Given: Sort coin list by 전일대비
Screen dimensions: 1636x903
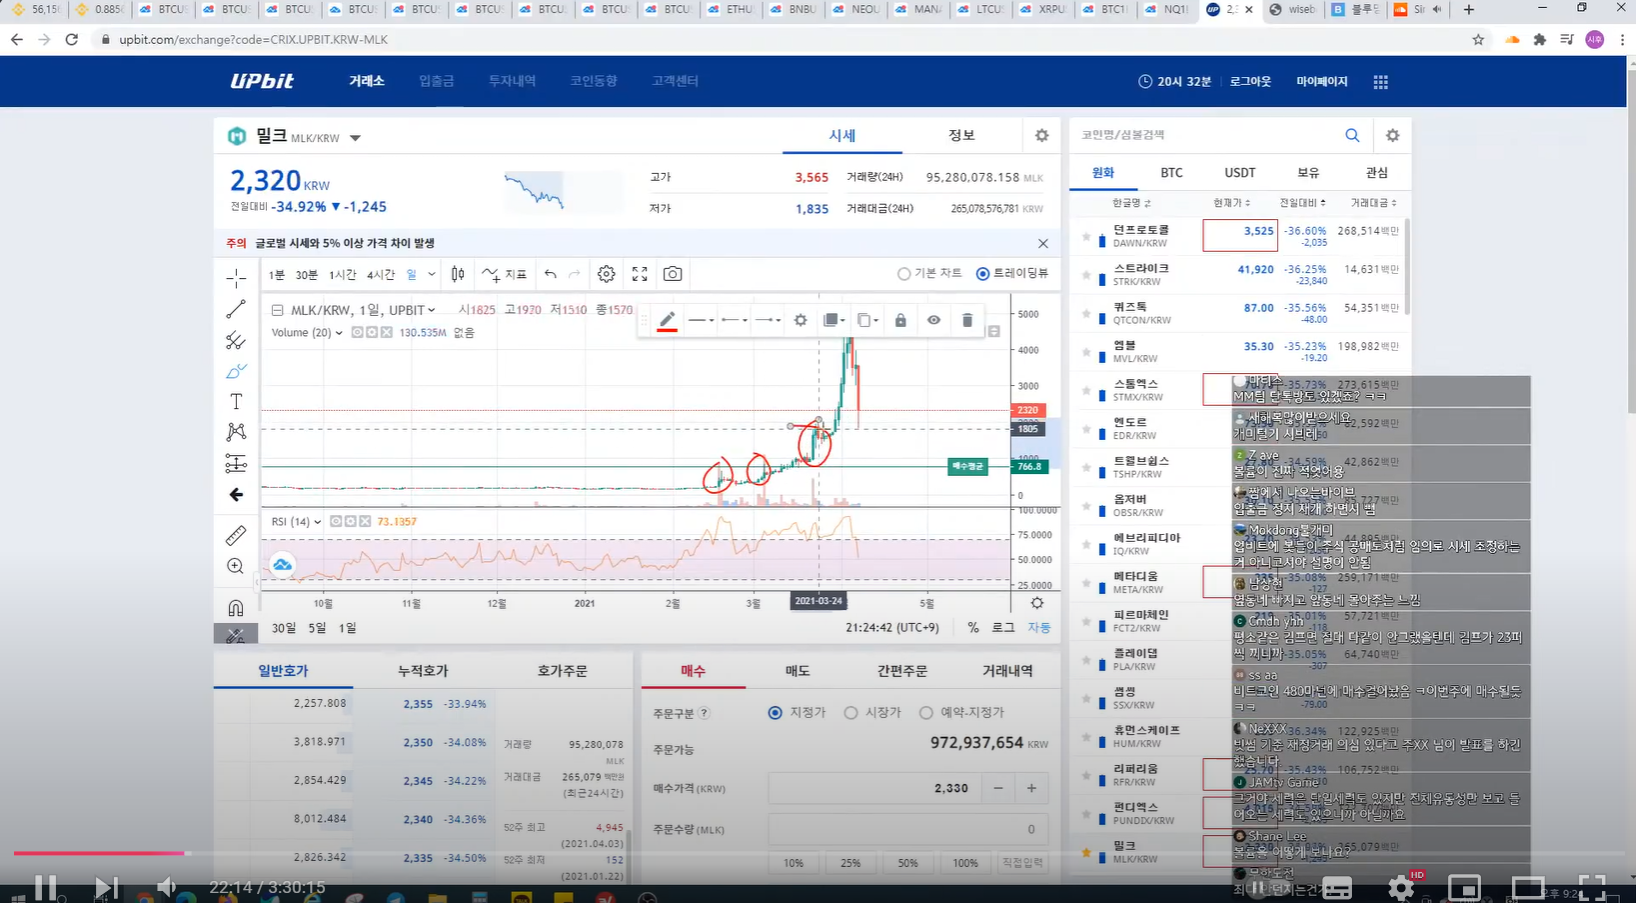Looking at the screenshot, I should point(1302,203).
